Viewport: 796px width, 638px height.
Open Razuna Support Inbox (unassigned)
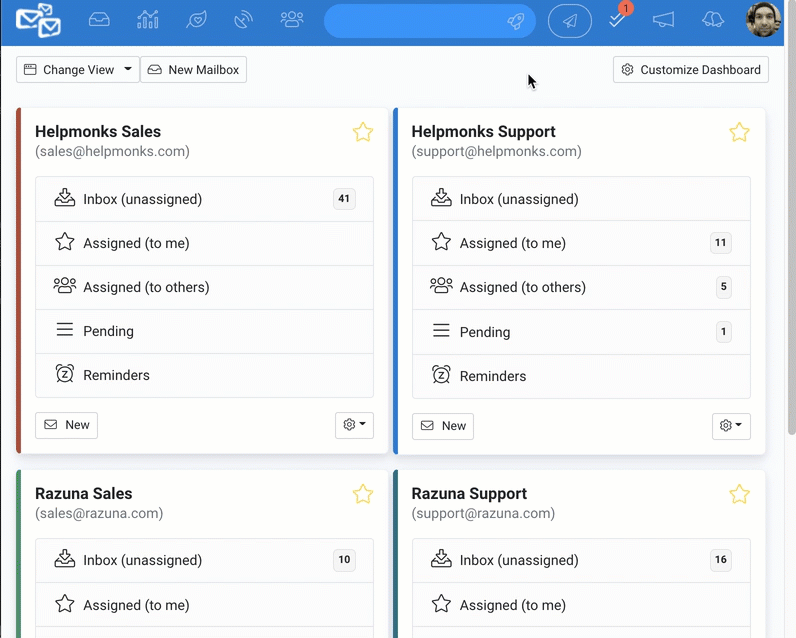(x=581, y=560)
